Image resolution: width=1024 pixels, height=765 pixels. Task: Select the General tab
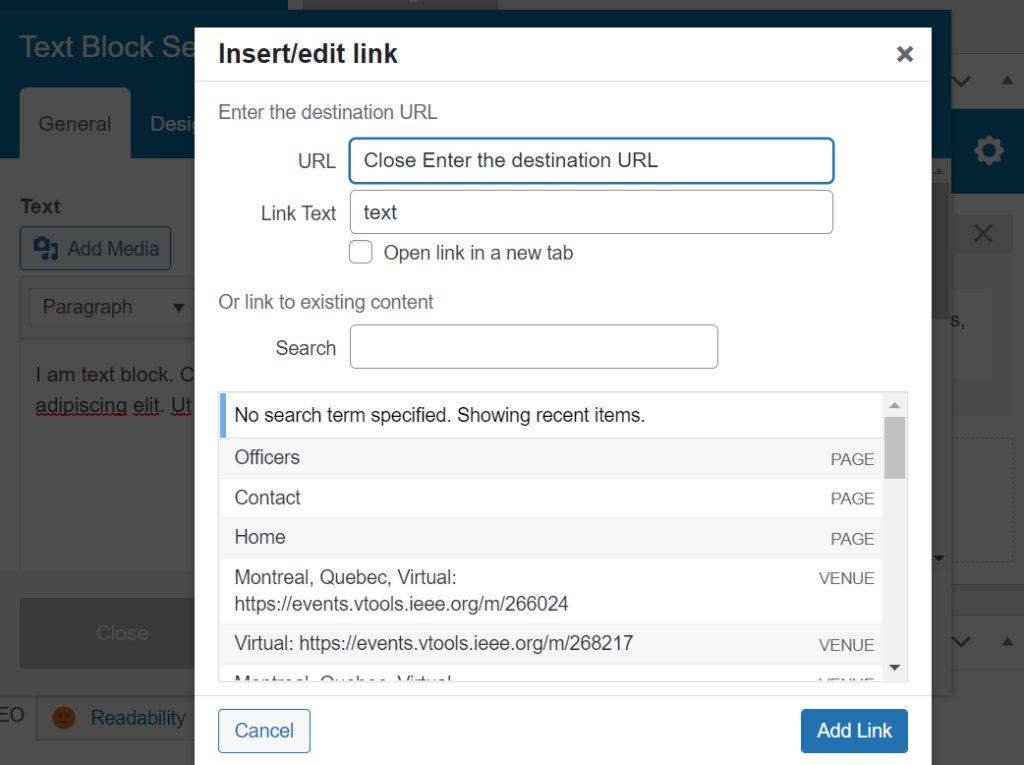74,123
